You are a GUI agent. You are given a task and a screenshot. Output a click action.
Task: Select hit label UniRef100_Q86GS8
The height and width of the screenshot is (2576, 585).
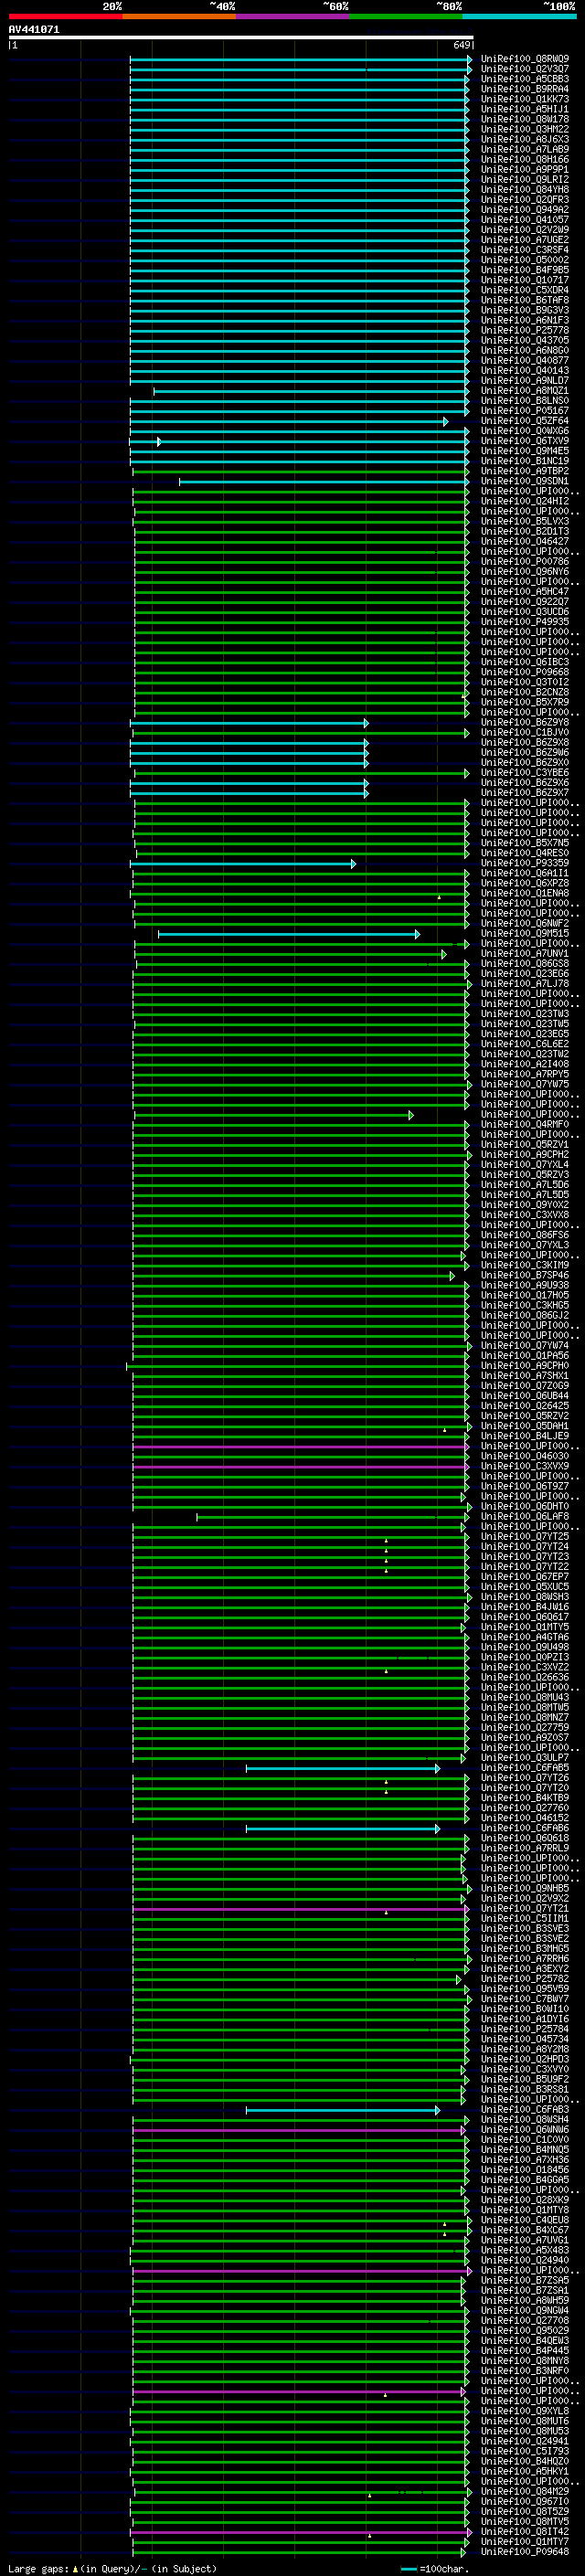(525, 964)
